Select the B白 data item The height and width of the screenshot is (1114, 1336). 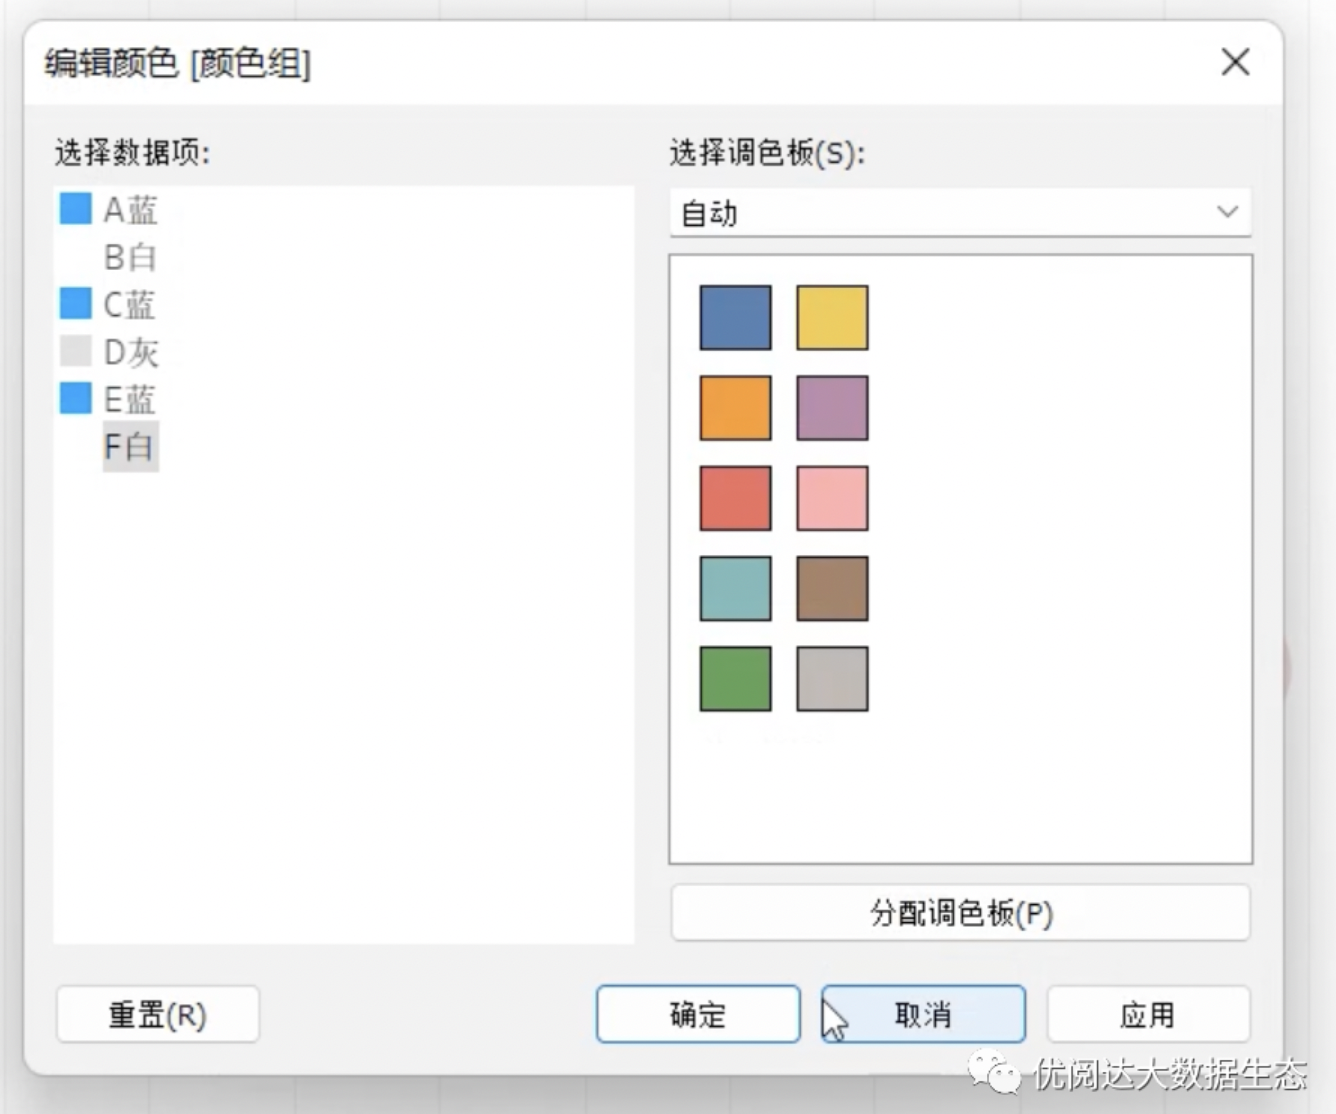[130, 258]
